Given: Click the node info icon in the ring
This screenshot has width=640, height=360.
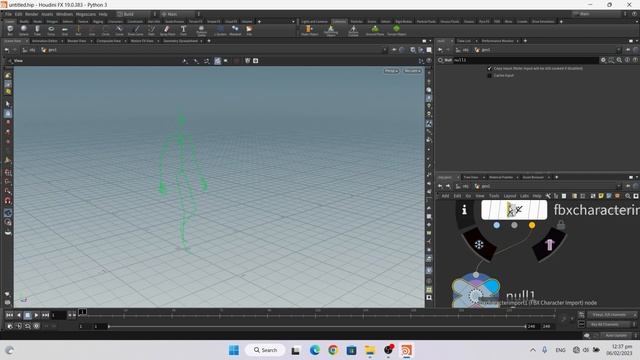Looking at the screenshot, I should pos(464,210).
